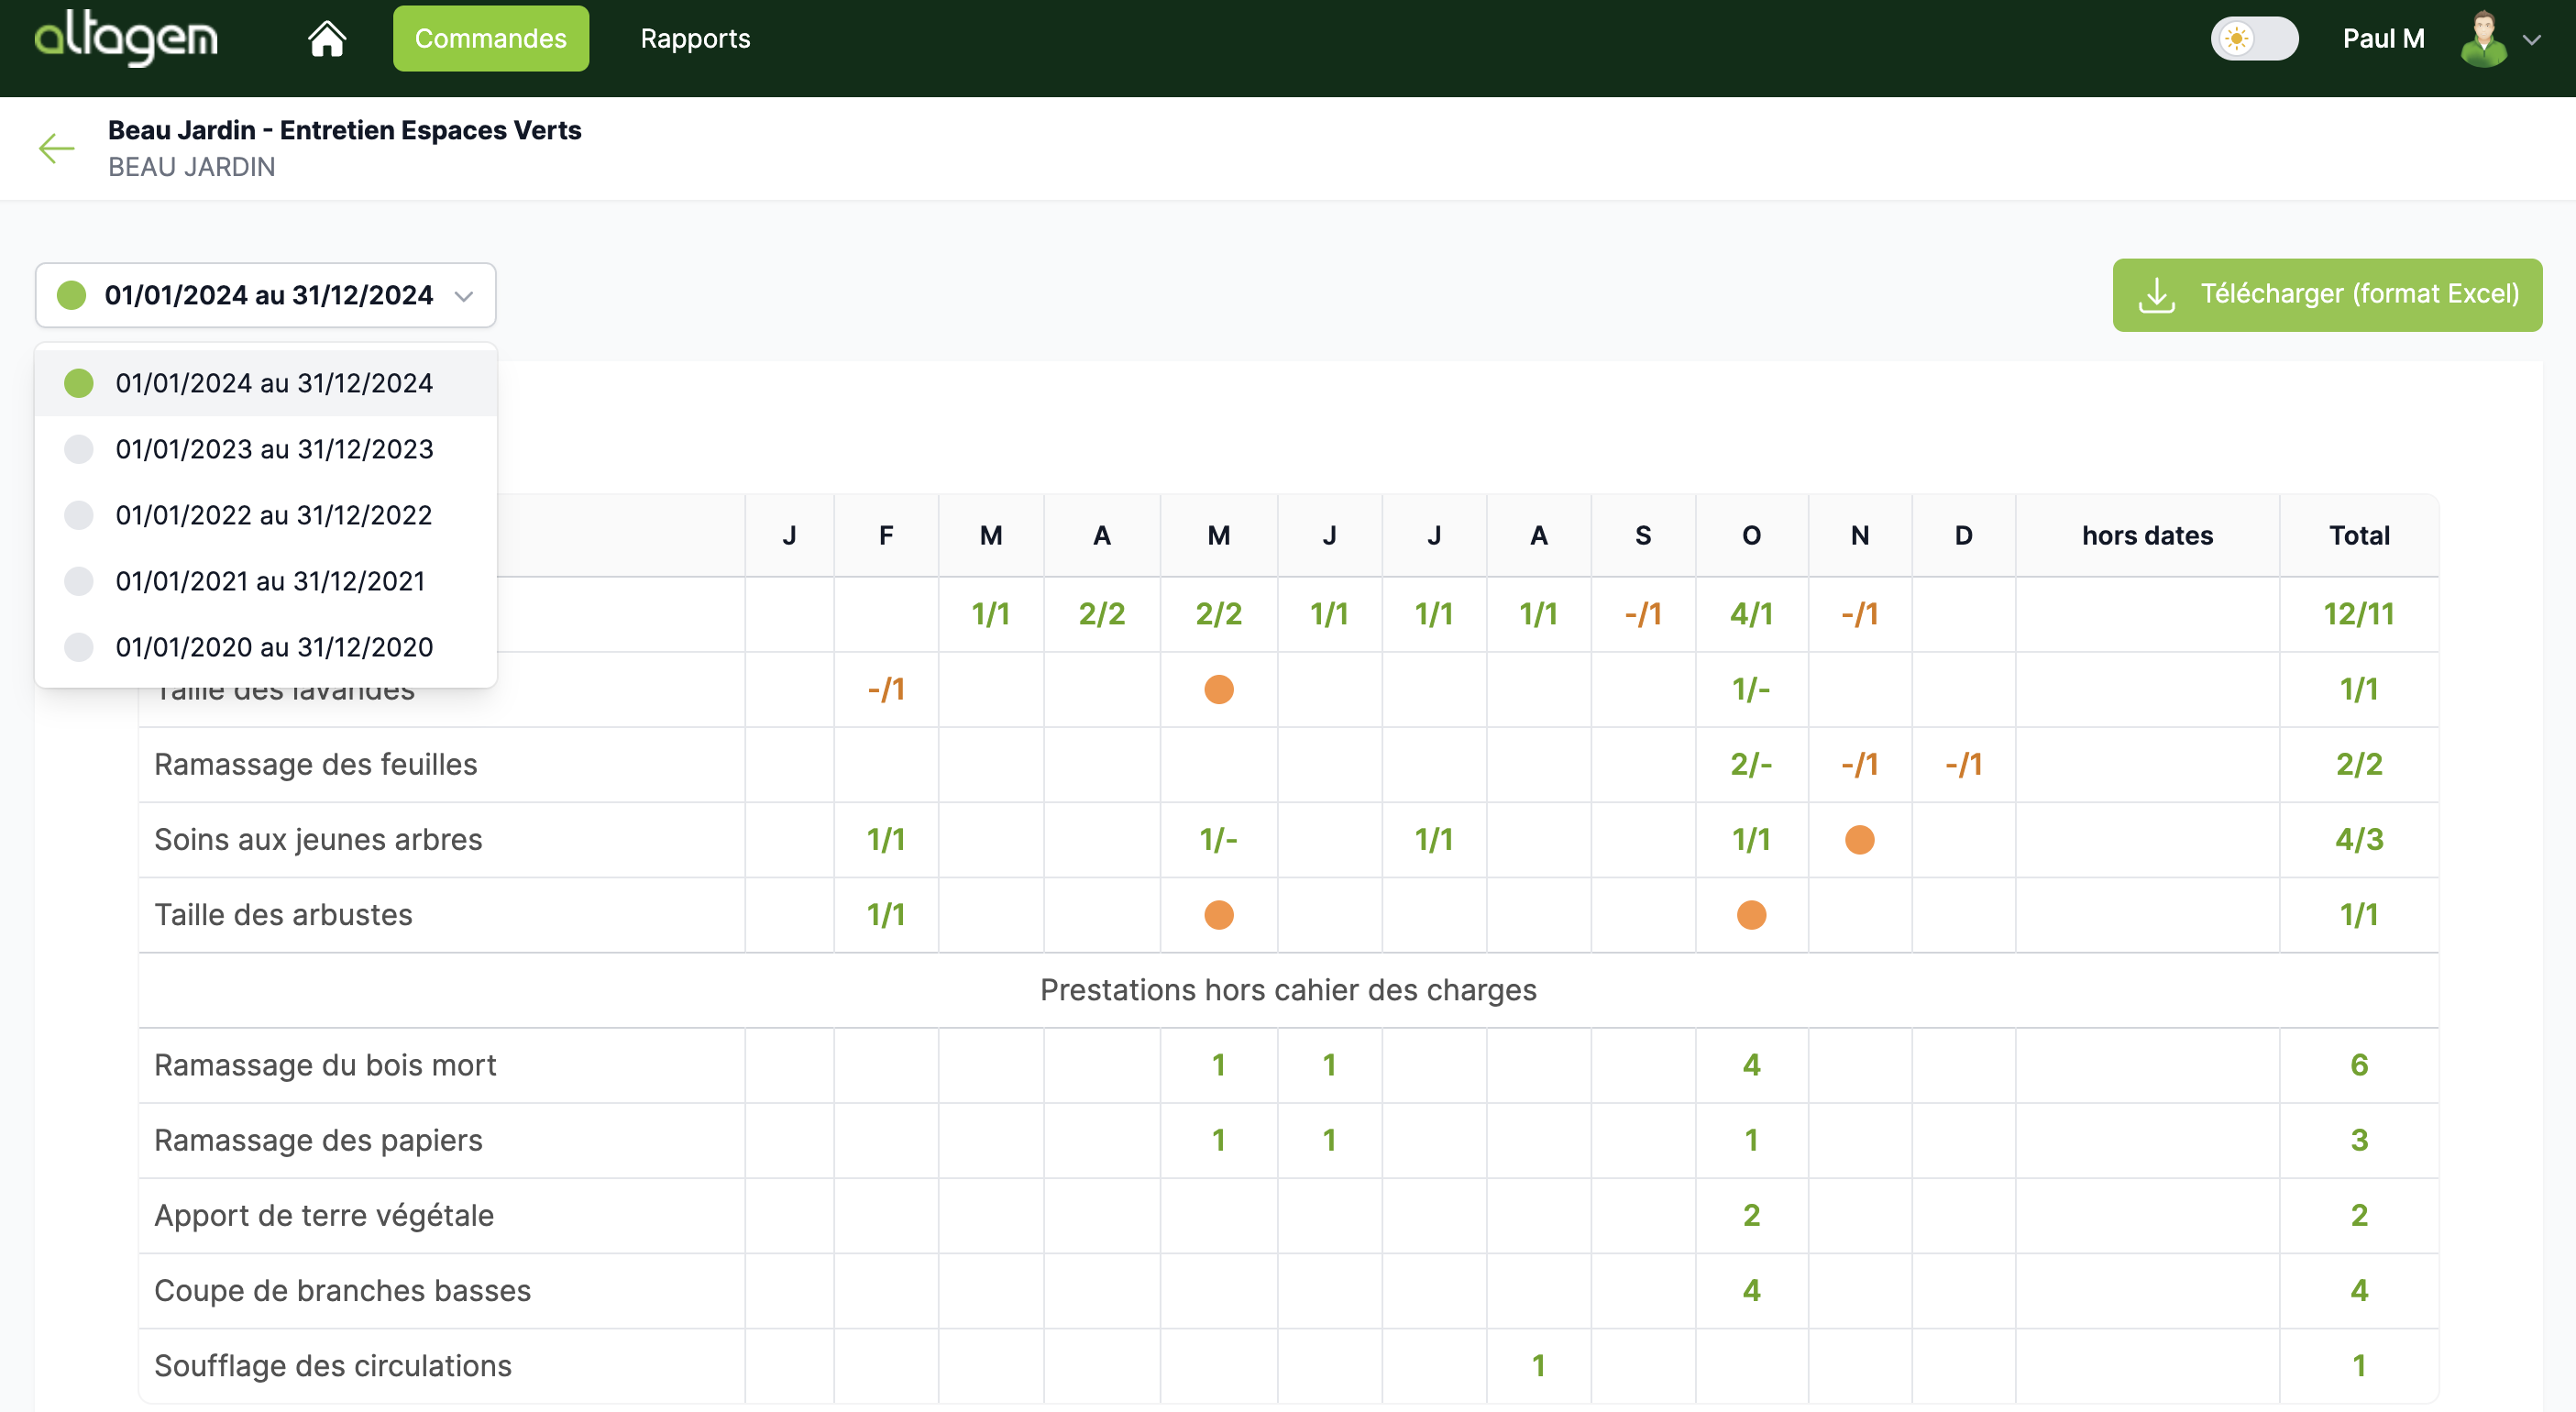Image resolution: width=2576 pixels, height=1412 pixels.
Task: Click October orange dot in Taille des arbustes row
Action: click(1751, 915)
